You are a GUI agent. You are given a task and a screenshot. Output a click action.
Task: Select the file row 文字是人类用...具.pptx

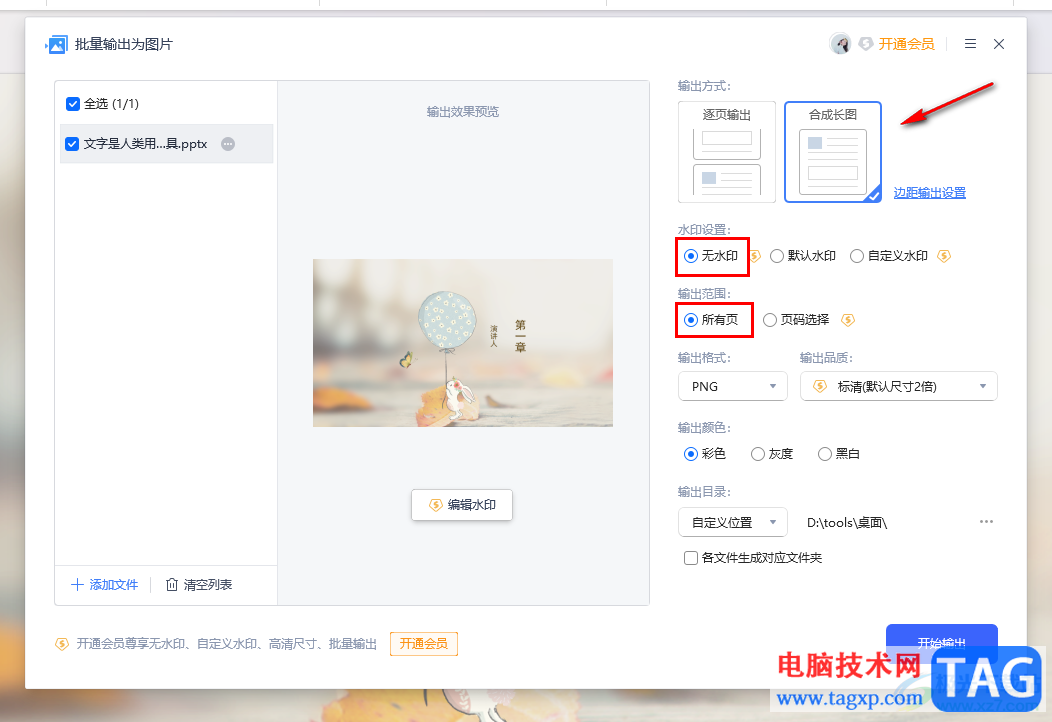166,144
